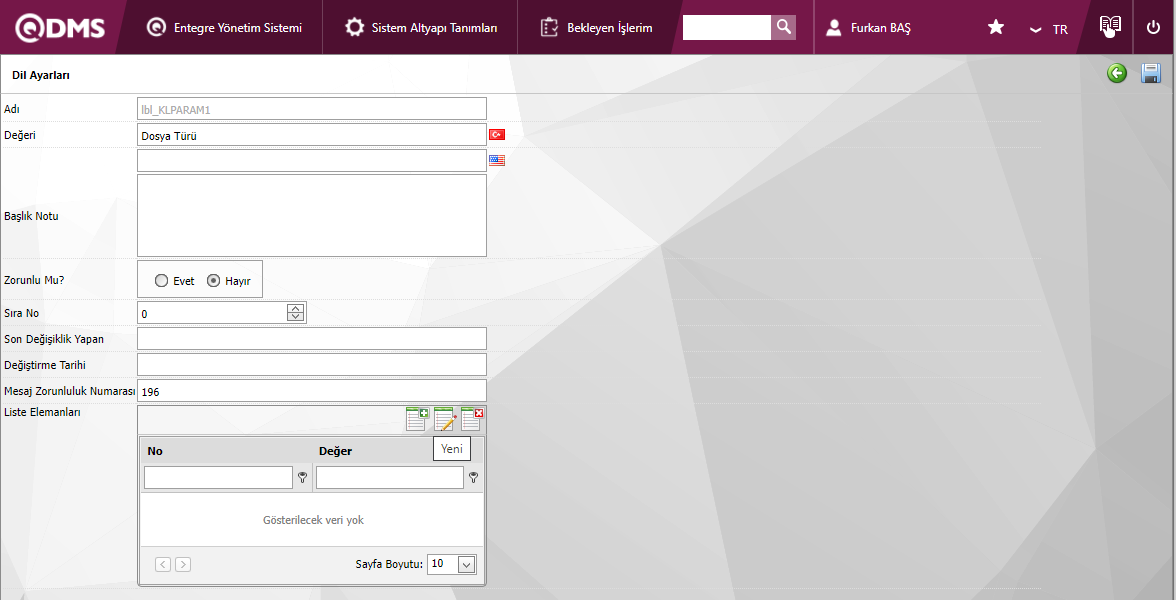Screen dimensions: 1176x600
Task: Click the delete list element icon
Action: coord(472,419)
